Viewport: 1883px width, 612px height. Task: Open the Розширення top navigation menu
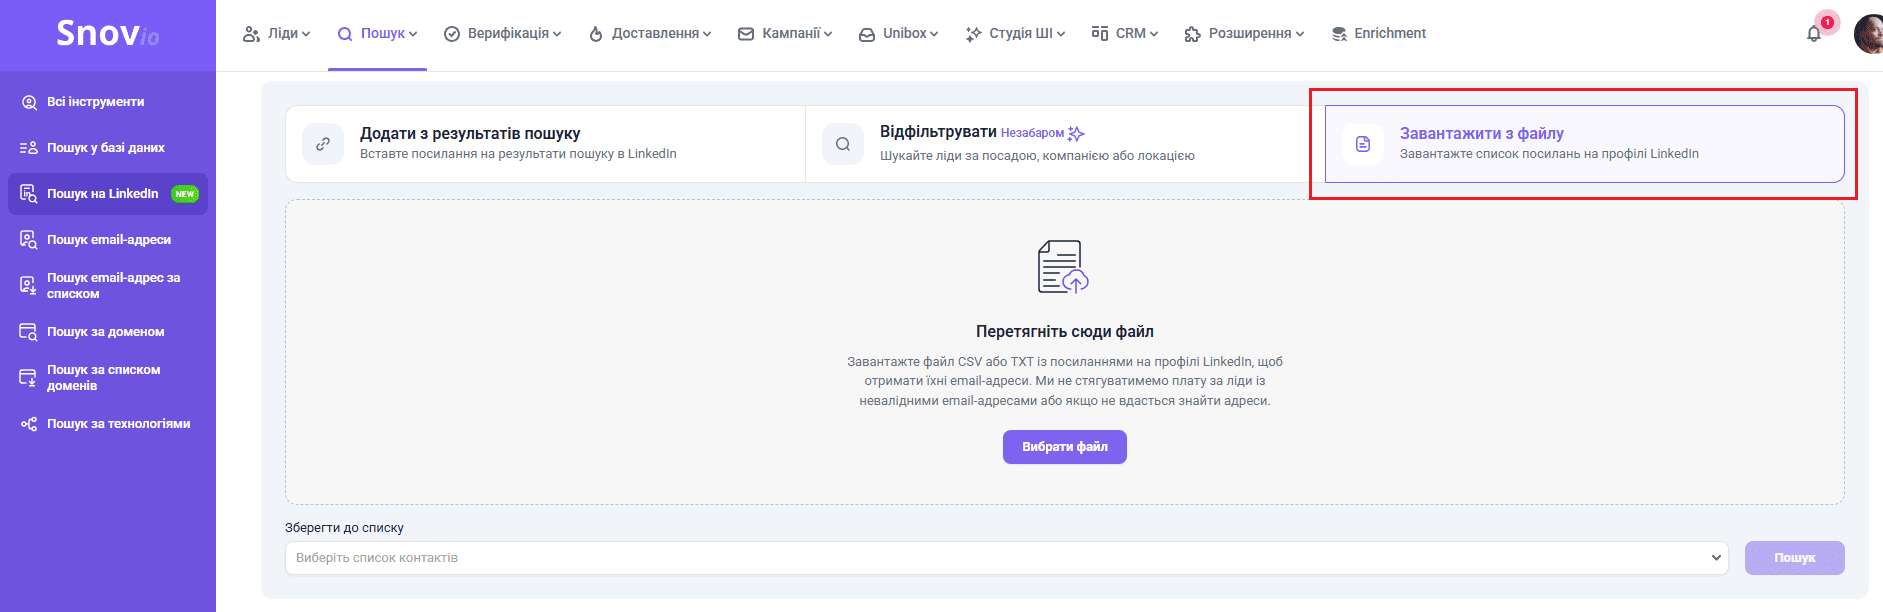tap(1244, 34)
